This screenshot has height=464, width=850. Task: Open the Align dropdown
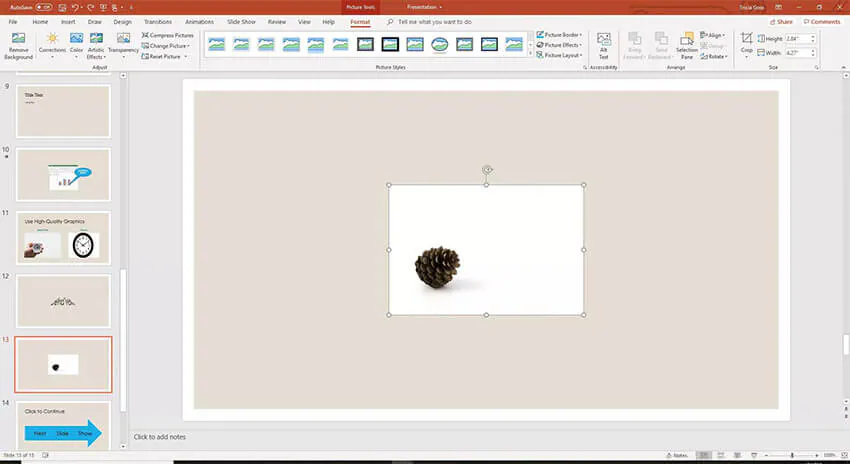[712, 35]
